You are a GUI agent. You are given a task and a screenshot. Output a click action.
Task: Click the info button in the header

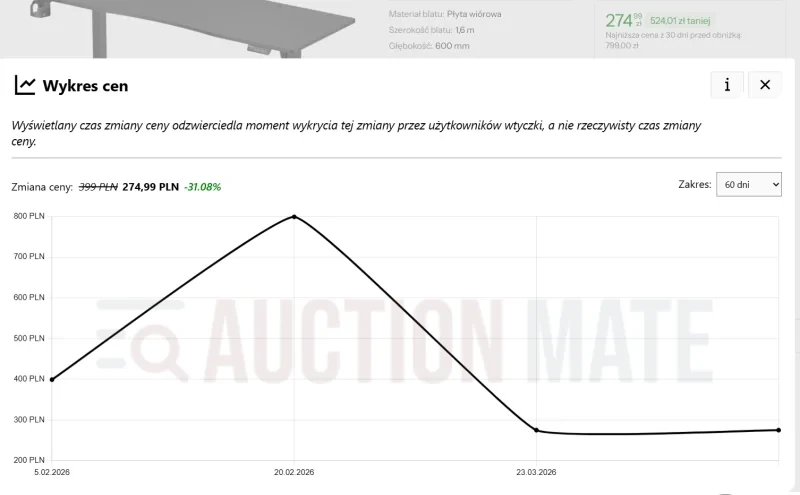pyautogui.click(x=727, y=85)
